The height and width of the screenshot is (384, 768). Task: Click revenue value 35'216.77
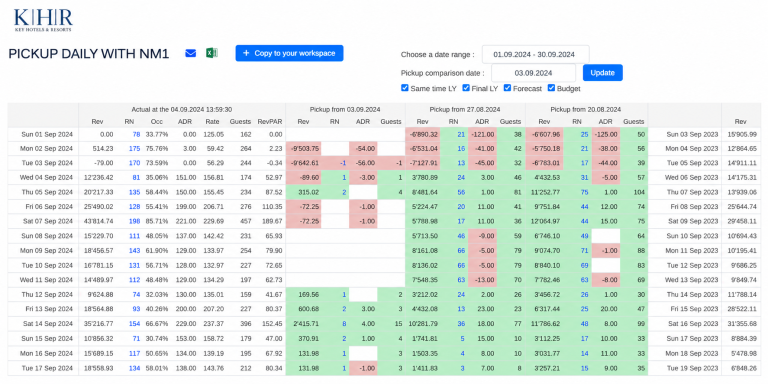(x=99, y=324)
